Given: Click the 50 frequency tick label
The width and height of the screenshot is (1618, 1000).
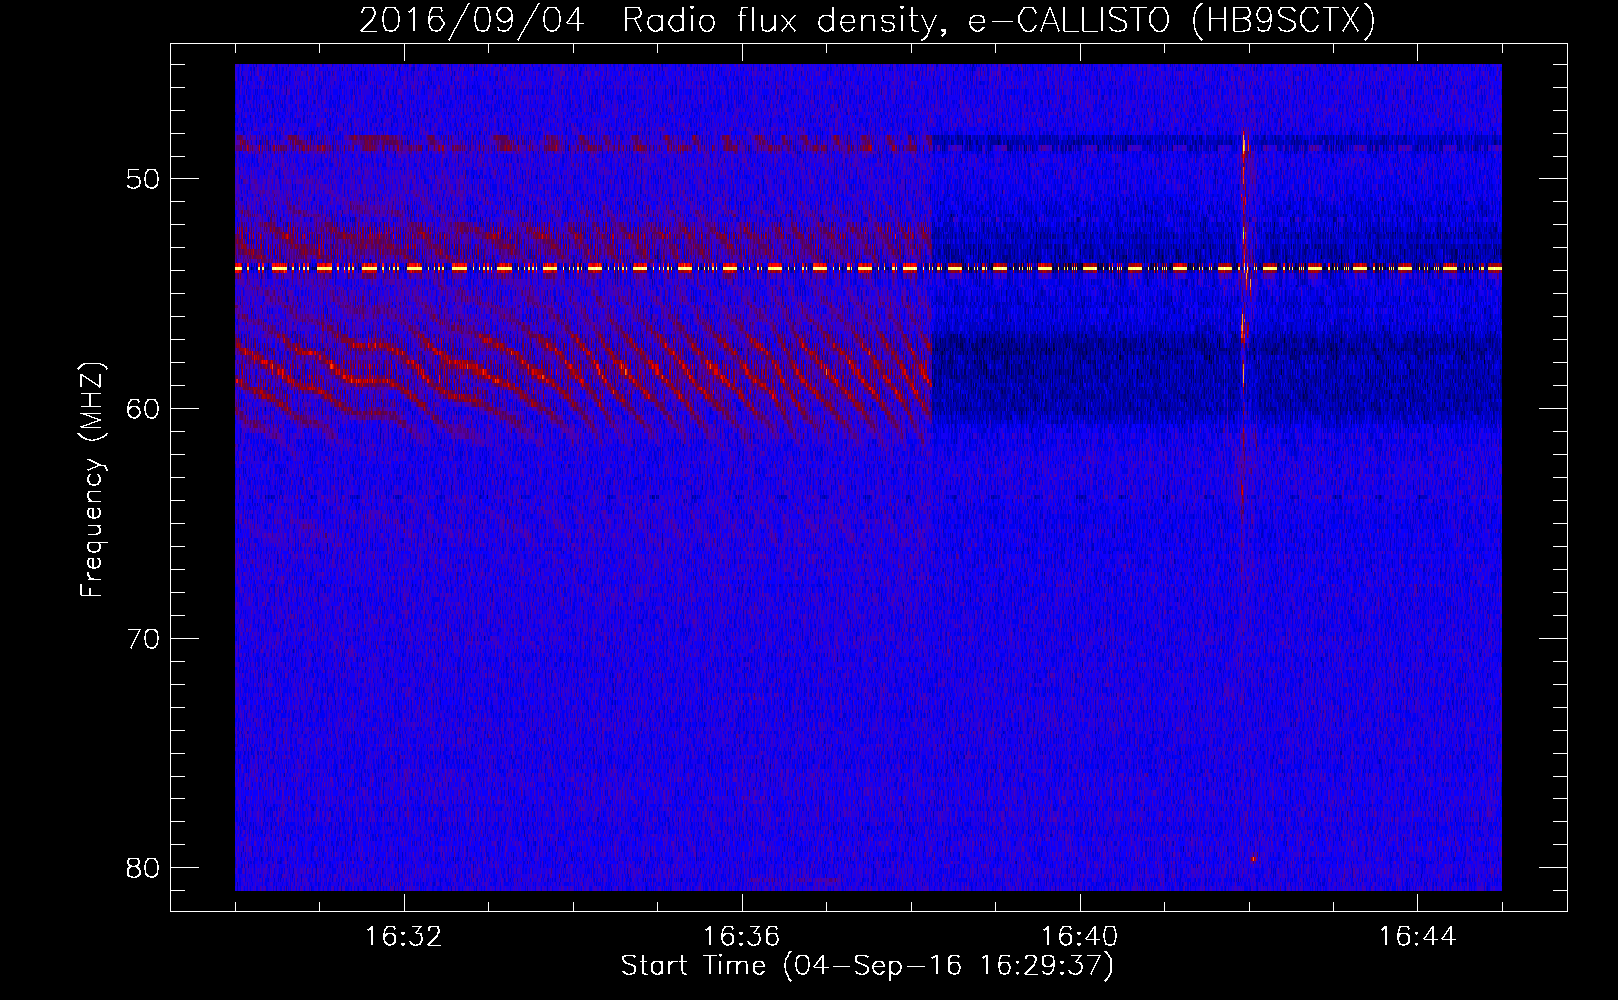Looking at the screenshot, I should click(144, 179).
